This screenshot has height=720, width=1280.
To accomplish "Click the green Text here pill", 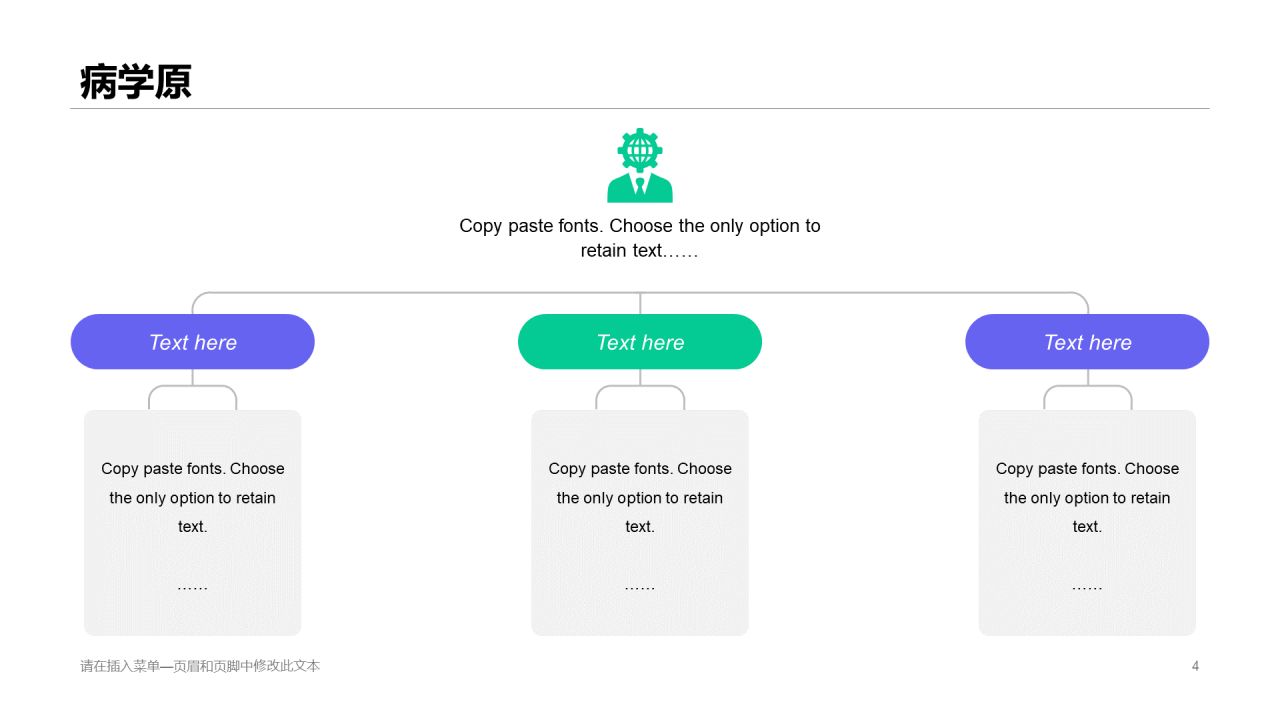I will coord(640,342).
